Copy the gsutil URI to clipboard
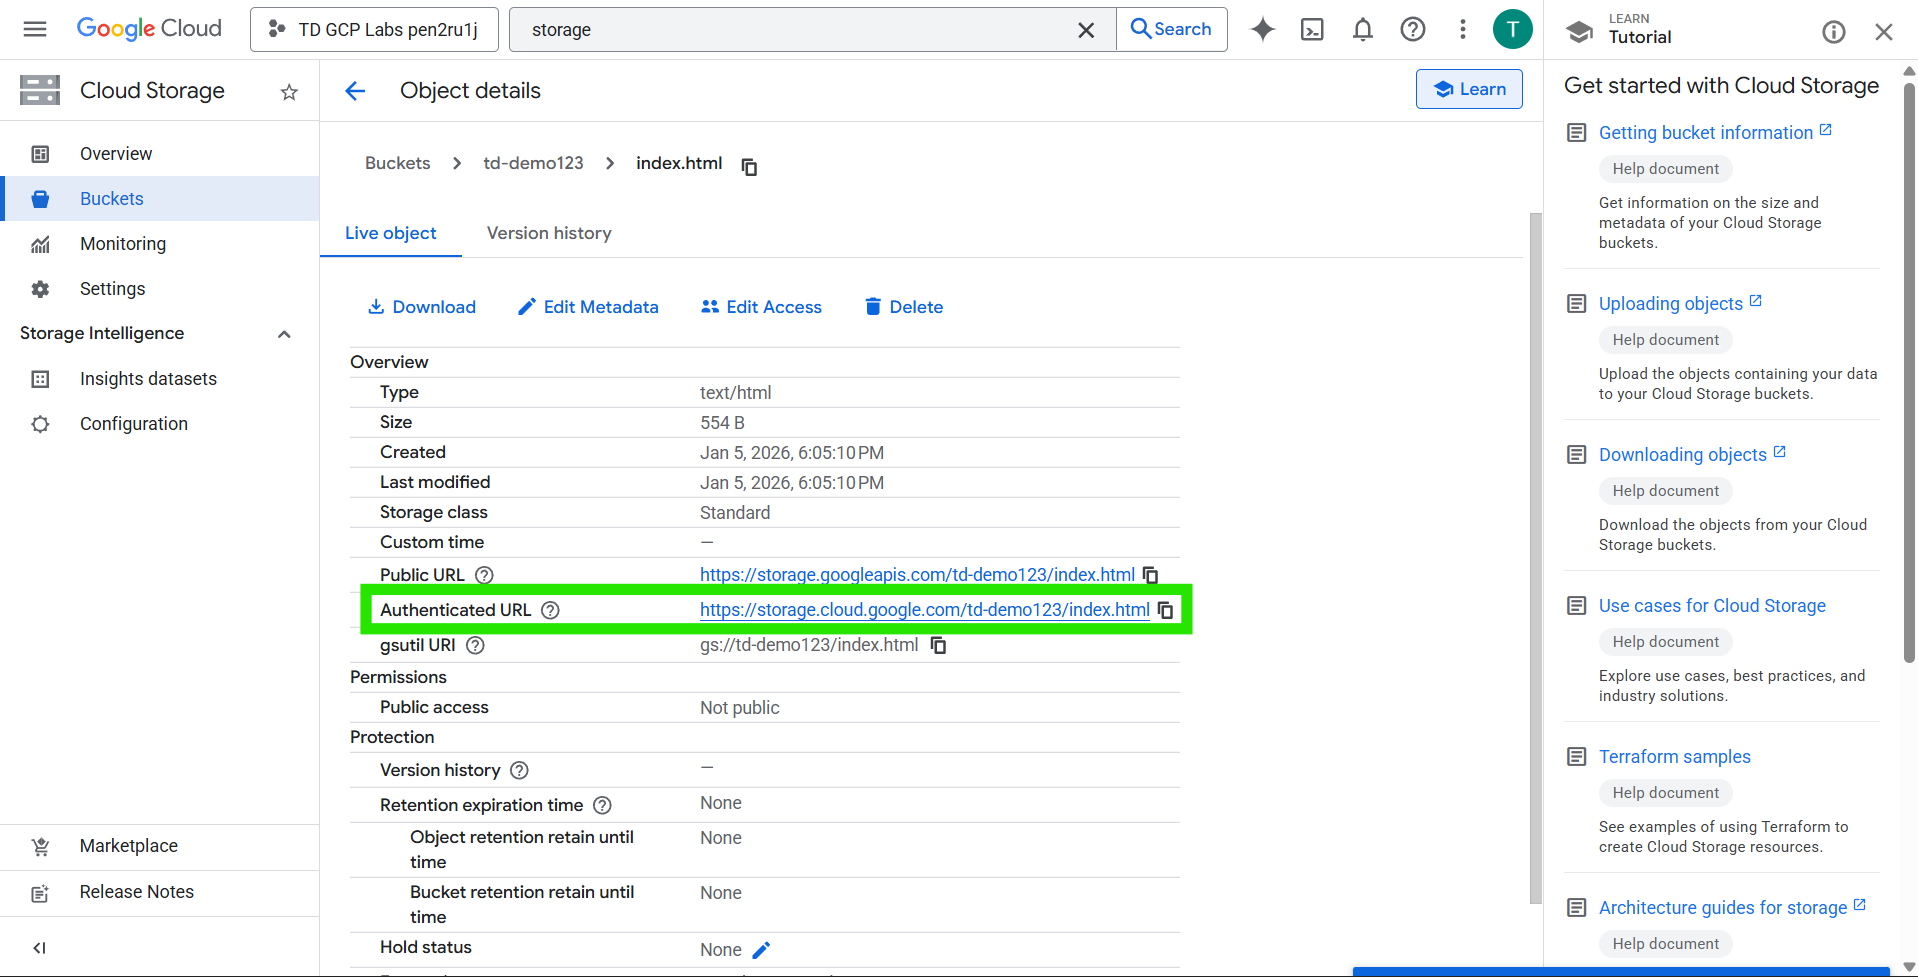 coord(938,645)
